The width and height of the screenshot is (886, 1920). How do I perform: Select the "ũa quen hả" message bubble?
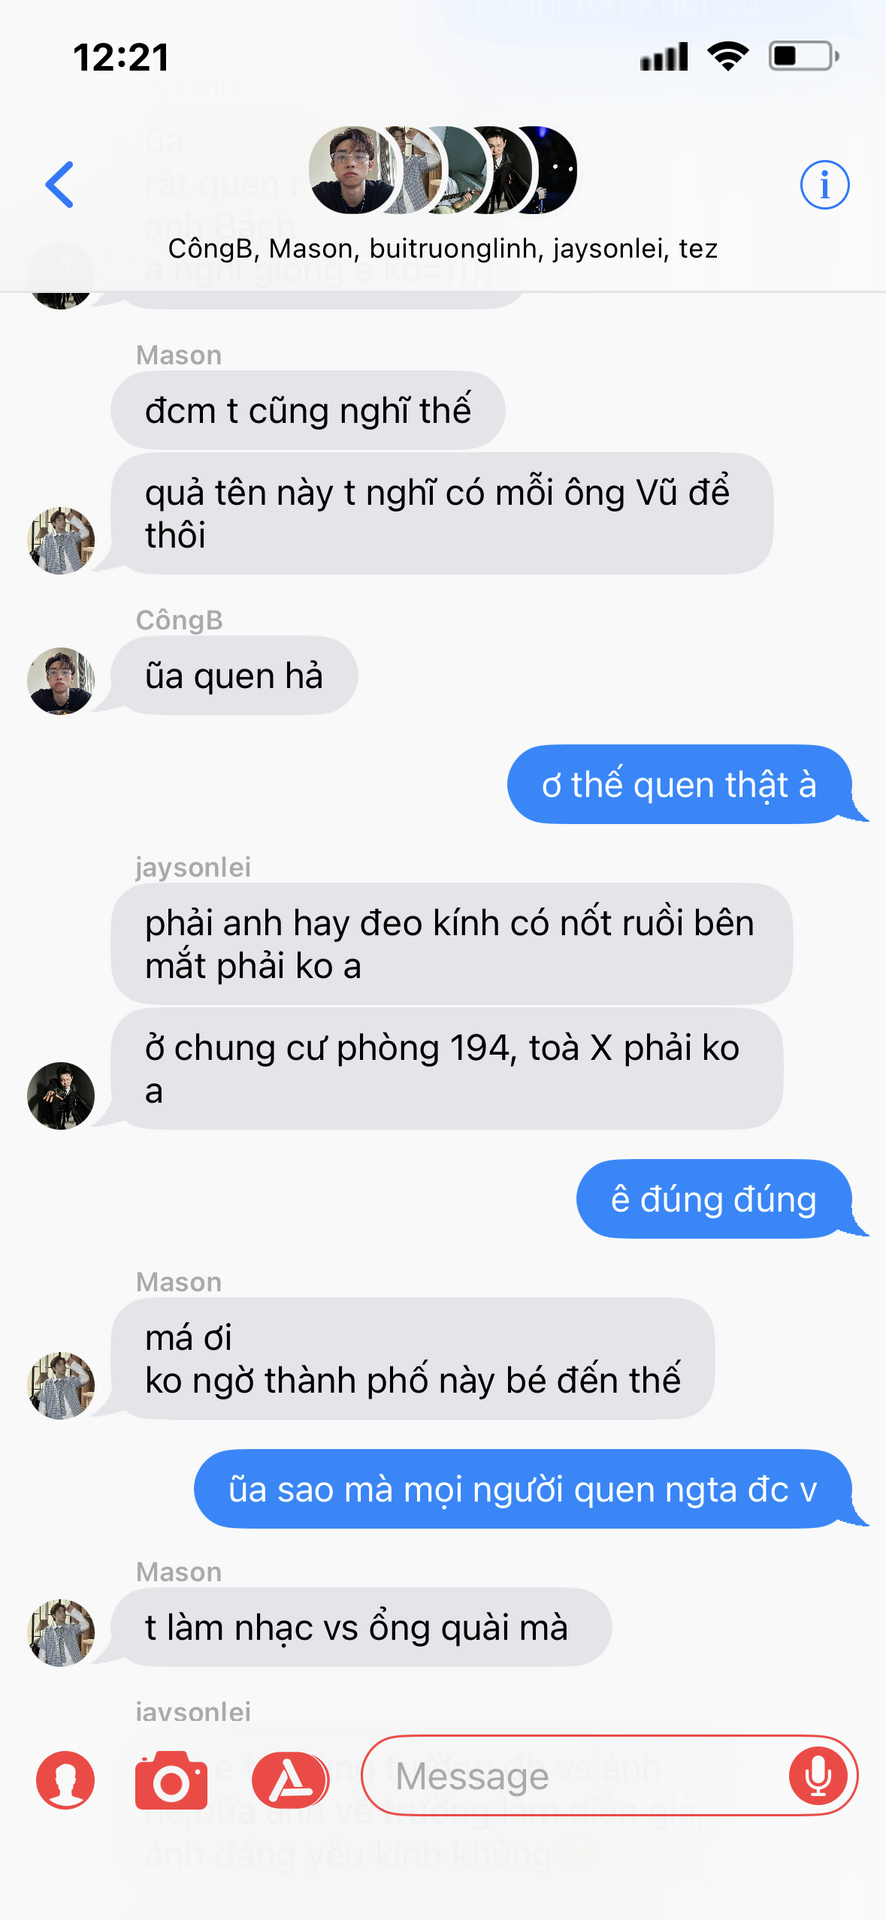point(234,676)
